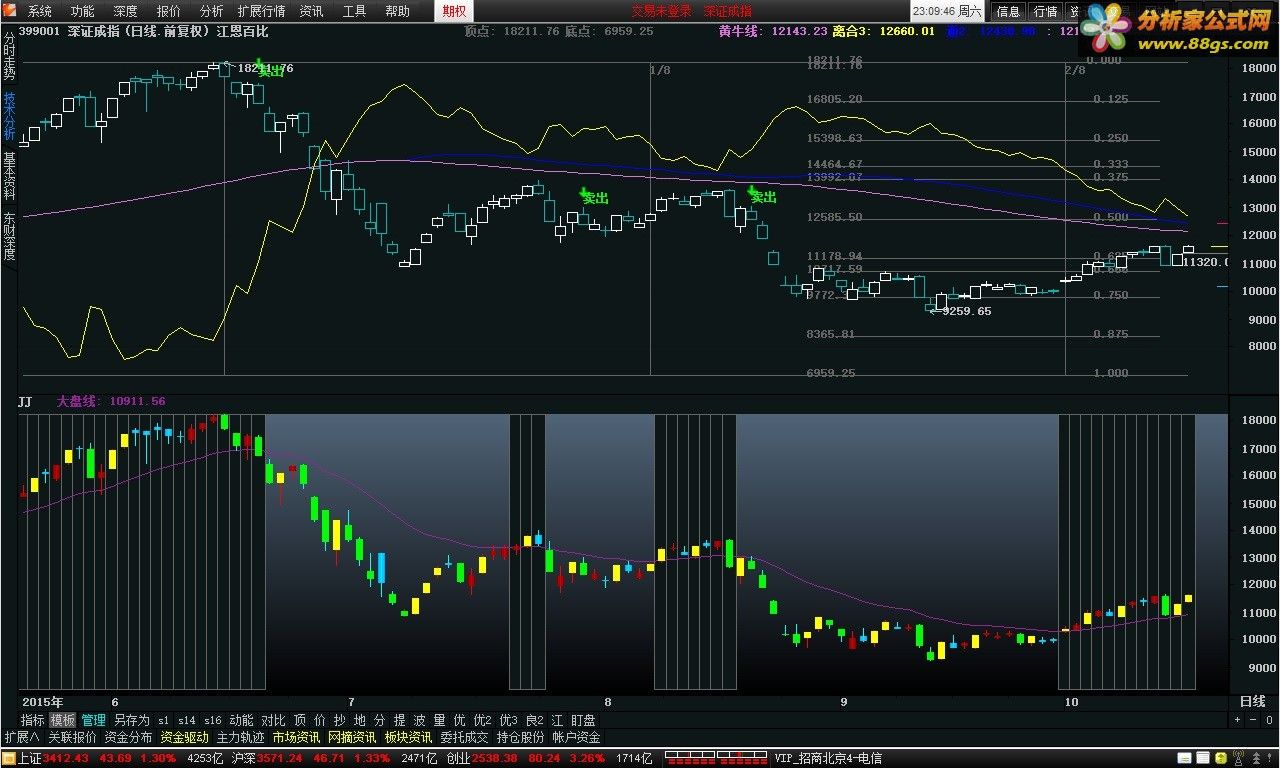Click the 模板 tab in bottom toolbar
The image size is (1280, 768).
pyautogui.click(x=62, y=720)
